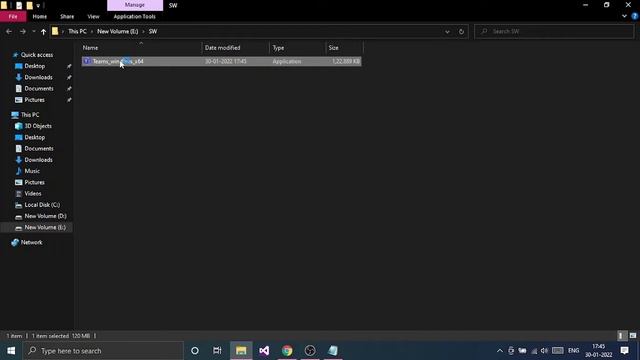This screenshot has height=360, width=640.
Task: Open OBS Studio from the taskbar
Action: pos(310,351)
